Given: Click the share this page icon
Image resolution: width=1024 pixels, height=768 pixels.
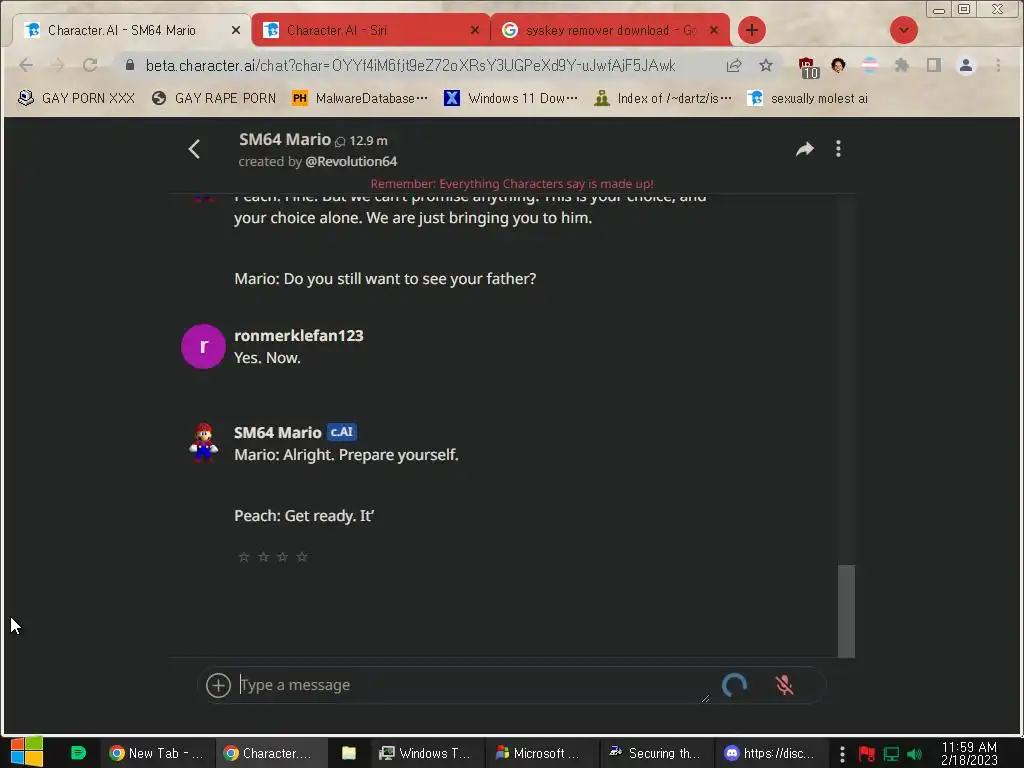Looking at the screenshot, I should click(734, 65).
